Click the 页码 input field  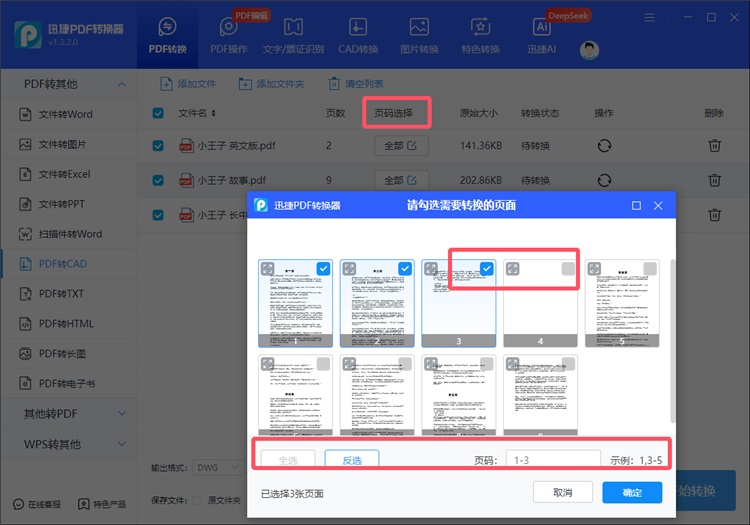553,460
